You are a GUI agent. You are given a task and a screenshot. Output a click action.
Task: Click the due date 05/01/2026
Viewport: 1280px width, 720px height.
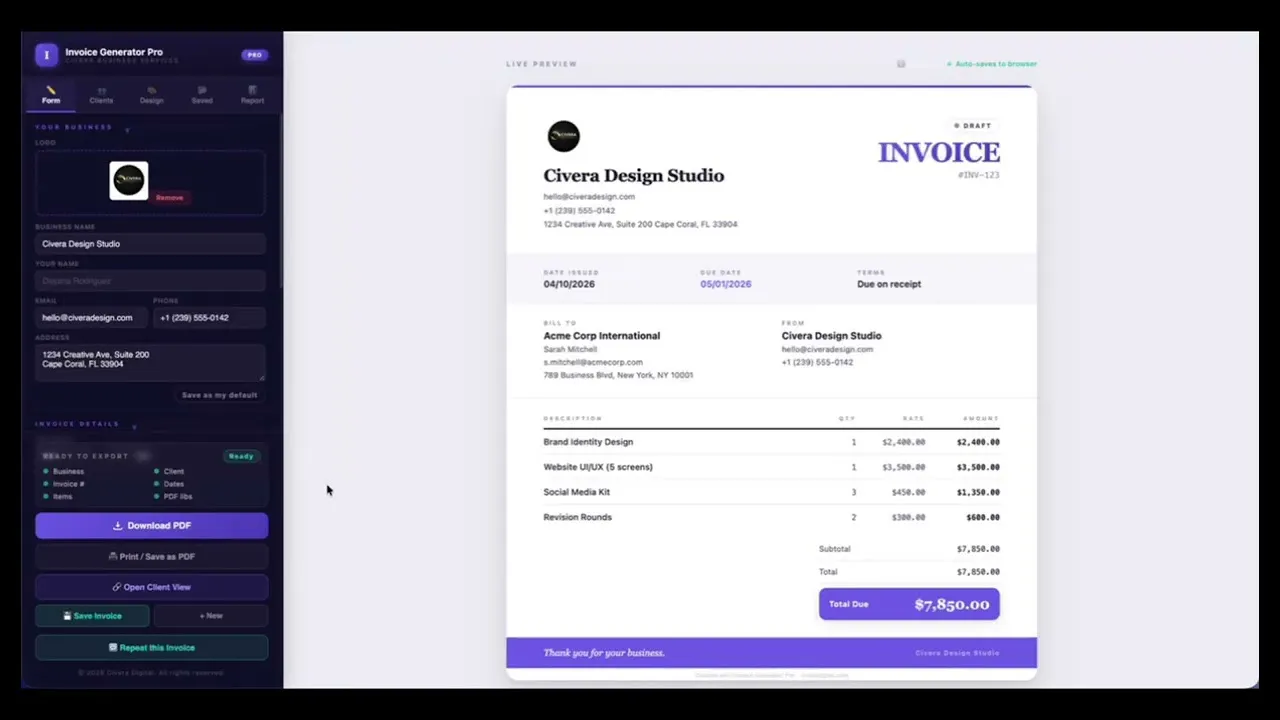(x=725, y=284)
